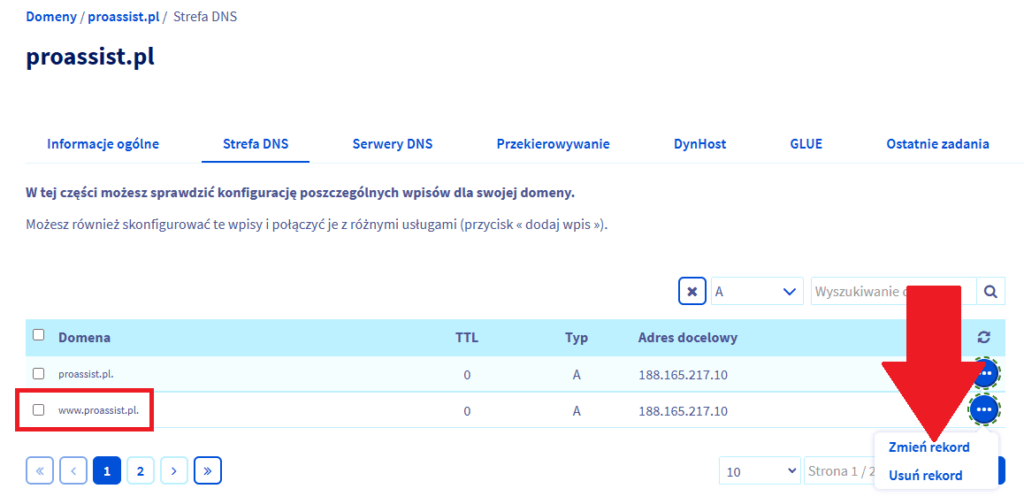1024x504 pixels.
Task: Open the DynHost tab
Action: tap(699, 144)
